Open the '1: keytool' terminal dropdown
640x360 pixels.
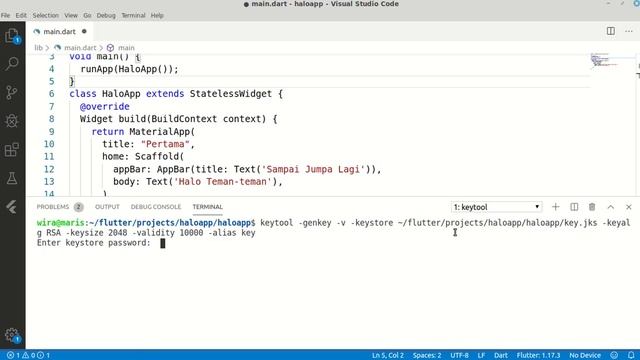pos(496,207)
